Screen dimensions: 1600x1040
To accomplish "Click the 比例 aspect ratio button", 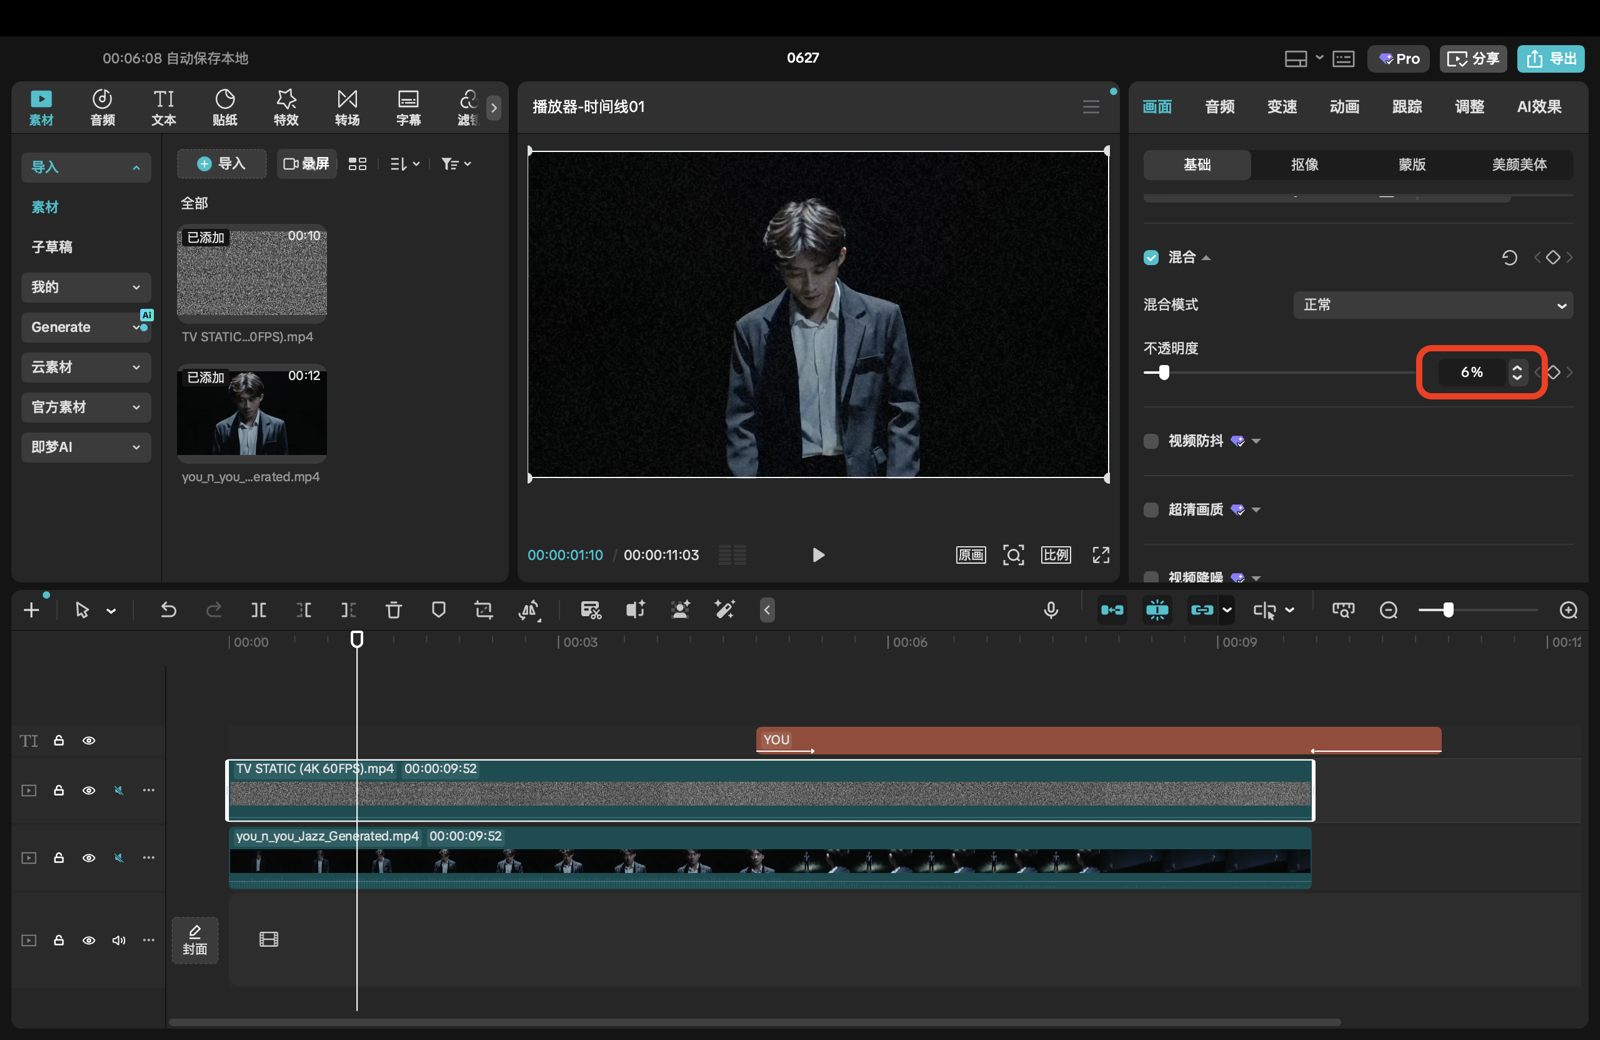I will coord(1056,555).
